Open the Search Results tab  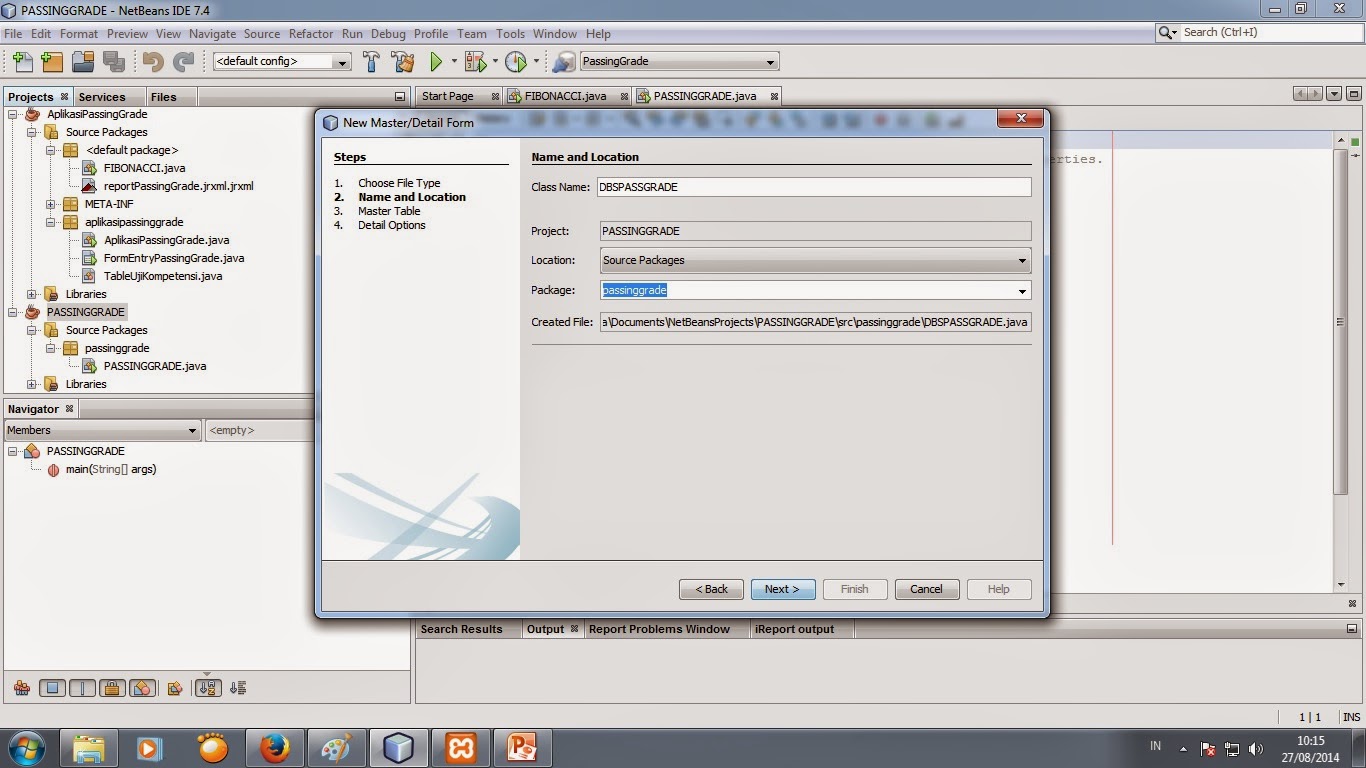tap(461, 629)
